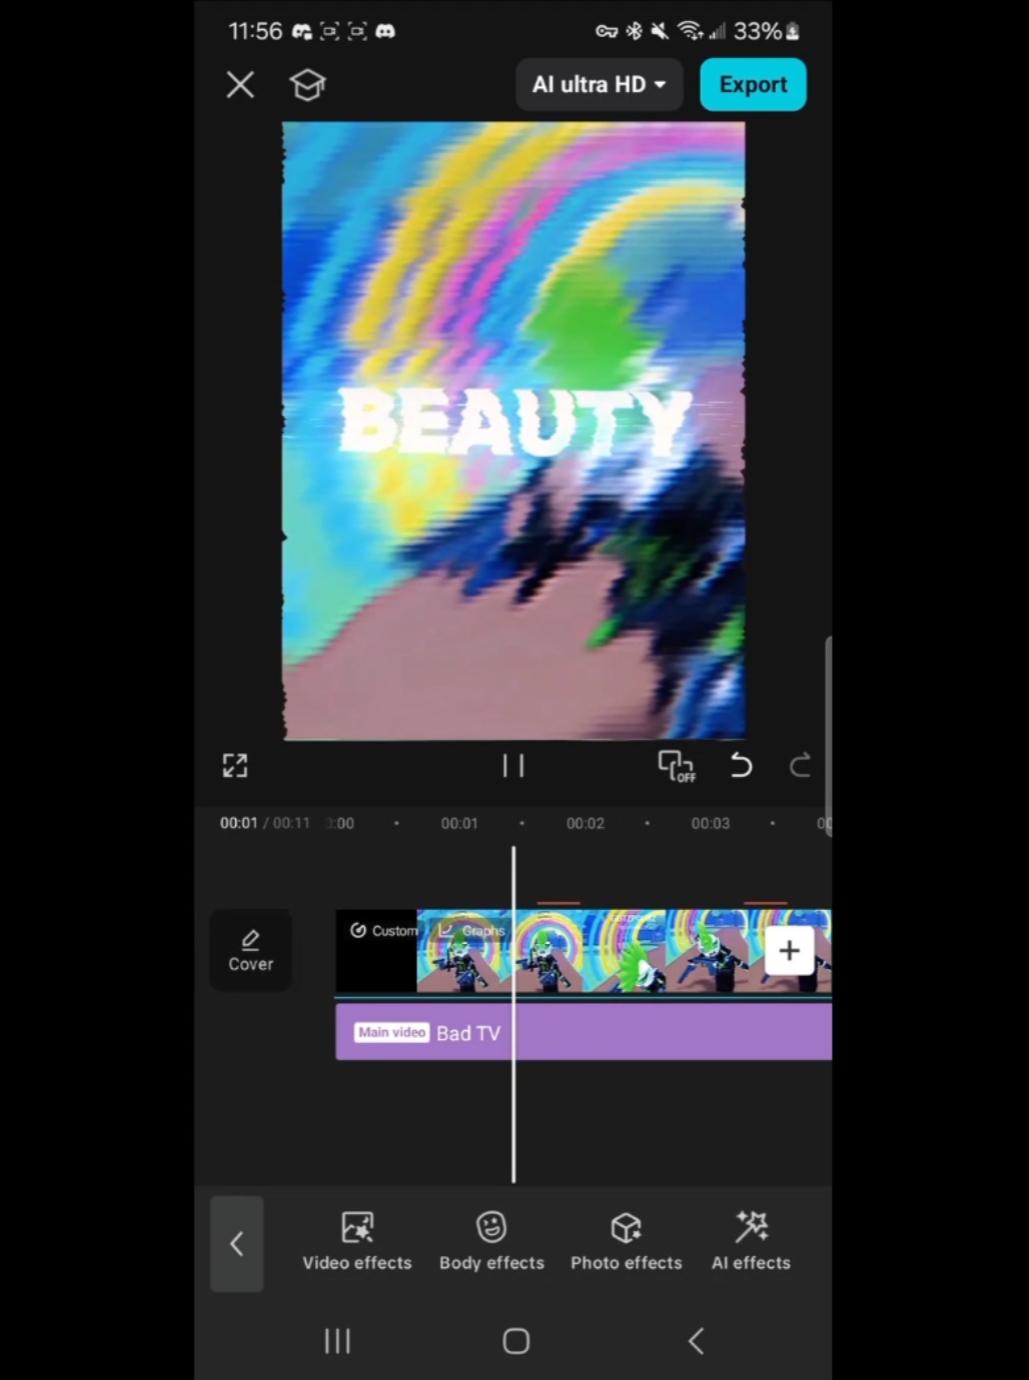Screen dimensions: 1029x1380
Task: Open Body effects
Action: click(491, 1242)
